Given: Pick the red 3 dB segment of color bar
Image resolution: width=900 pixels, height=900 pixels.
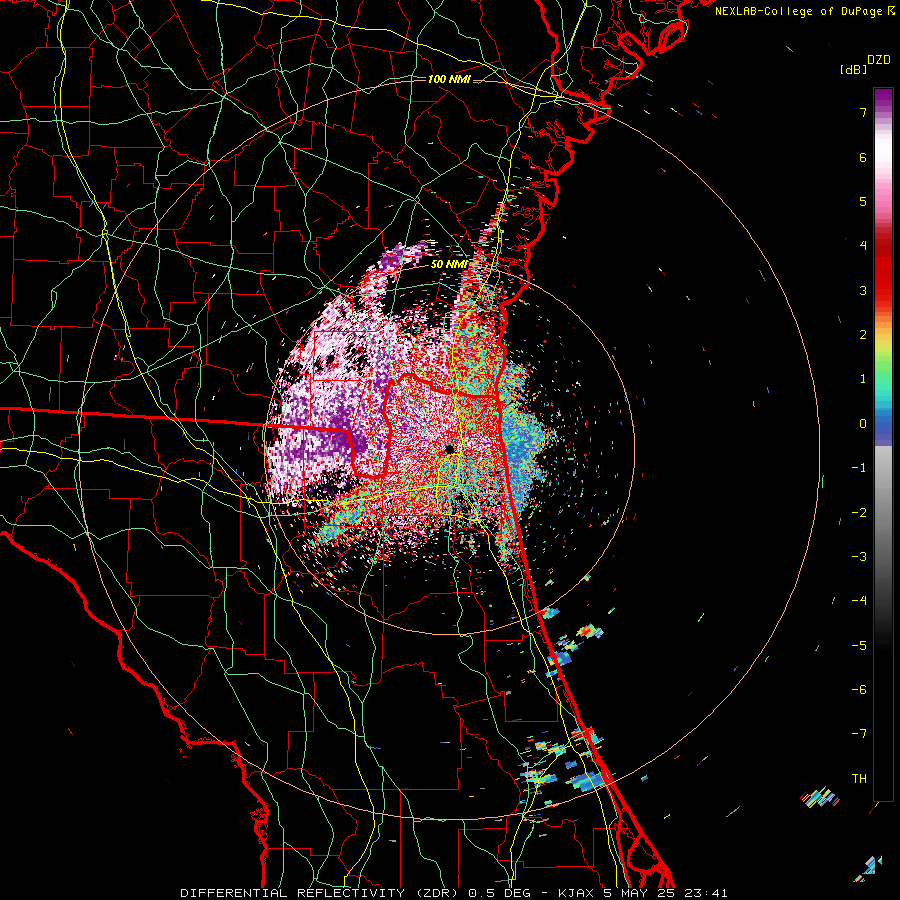Looking at the screenshot, I should [883, 290].
